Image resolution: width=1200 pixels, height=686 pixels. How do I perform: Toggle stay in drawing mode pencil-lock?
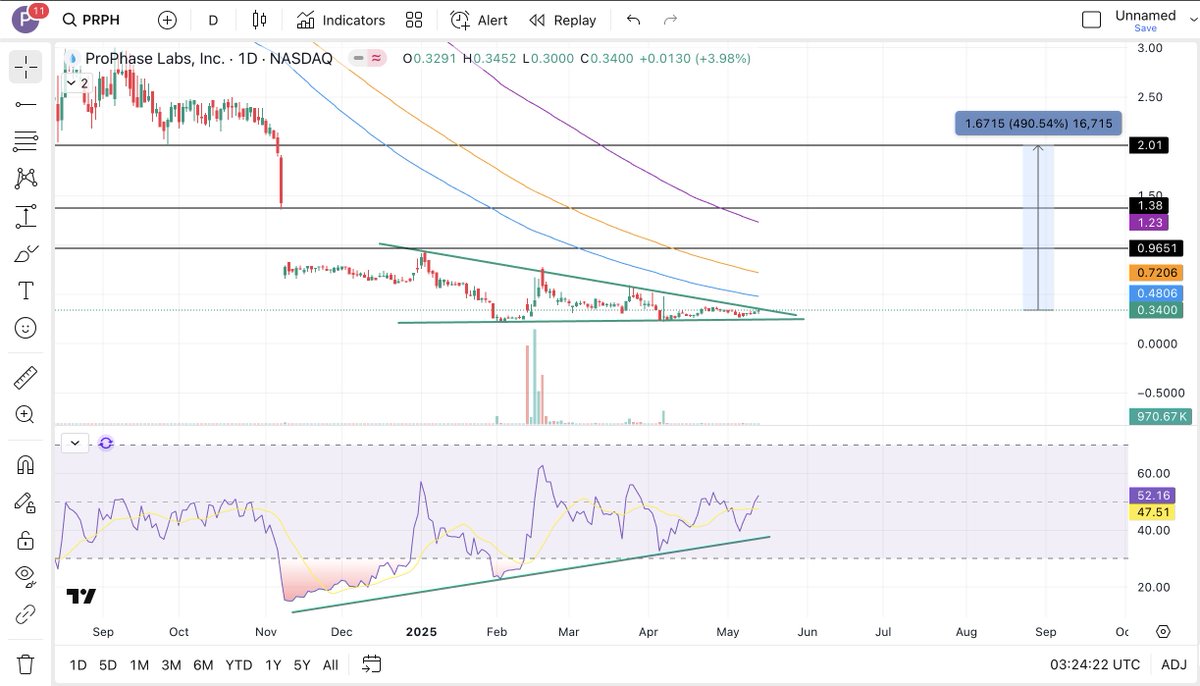point(26,502)
